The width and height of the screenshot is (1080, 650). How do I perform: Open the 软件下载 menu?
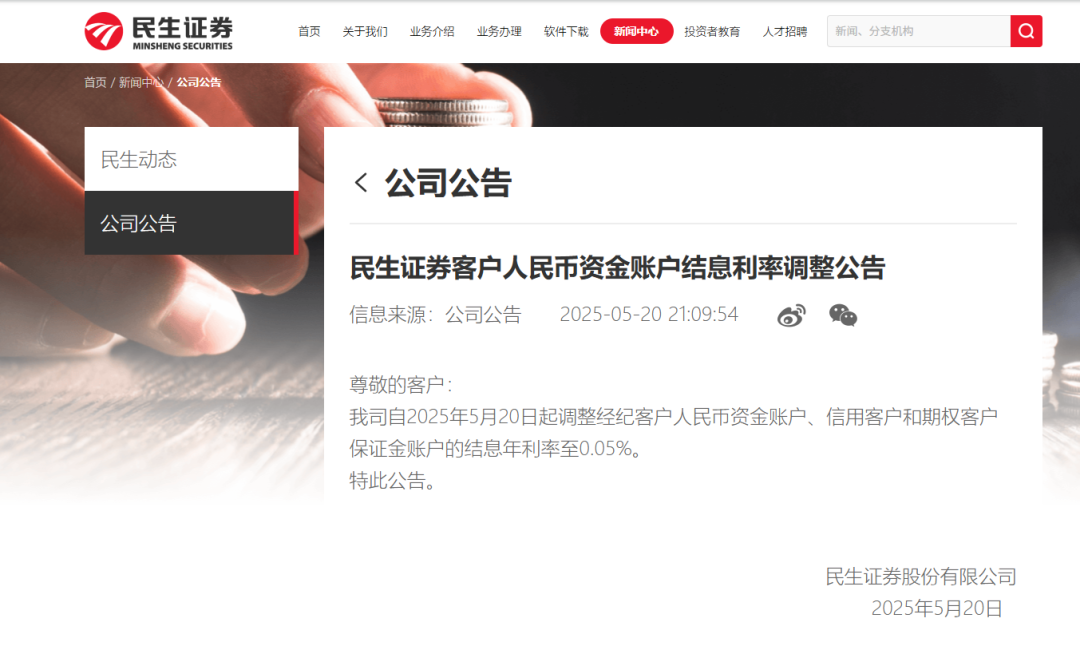click(x=566, y=32)
